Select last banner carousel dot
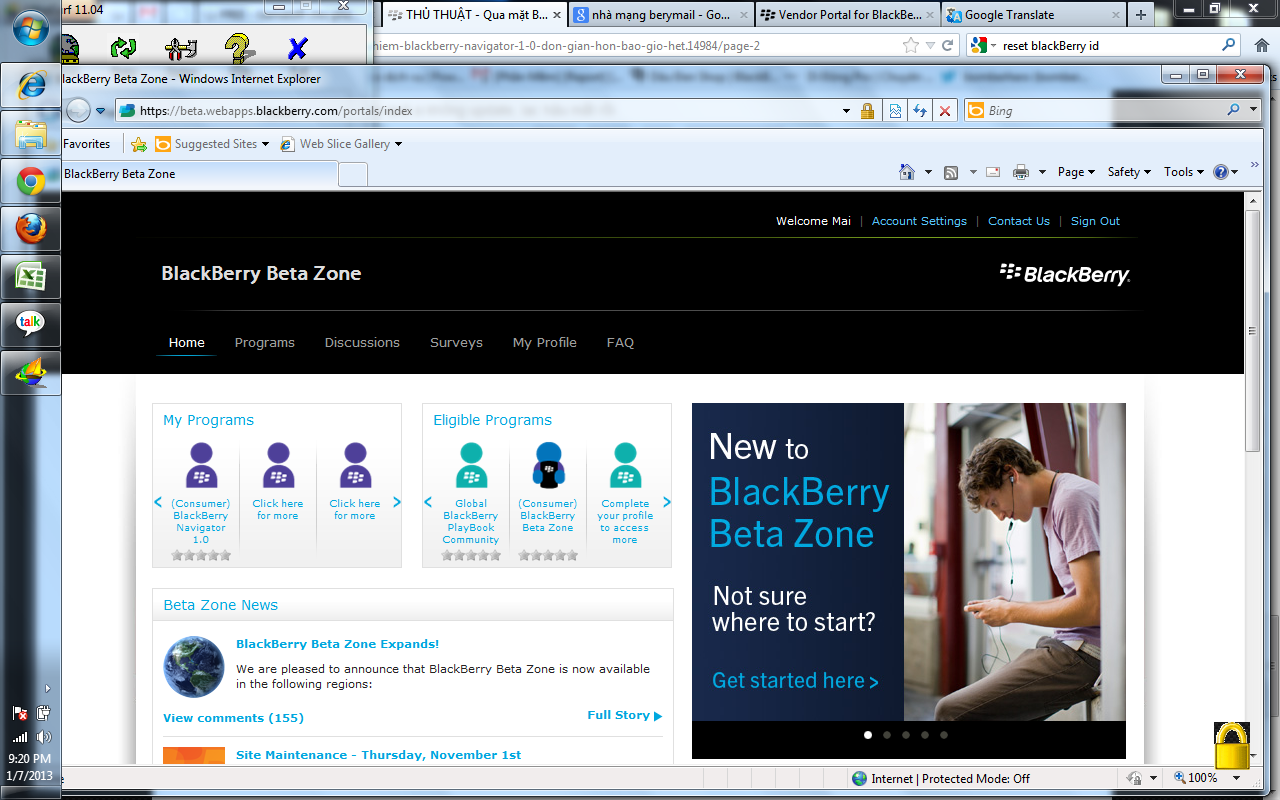This screenshot has height=800, width=1280. 944,735
